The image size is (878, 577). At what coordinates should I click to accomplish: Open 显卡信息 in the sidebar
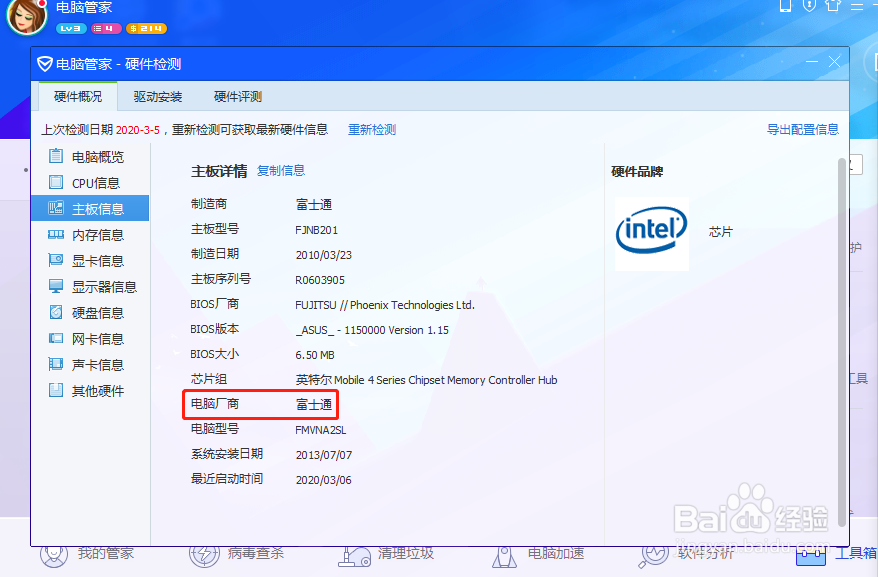click(90, 260)
